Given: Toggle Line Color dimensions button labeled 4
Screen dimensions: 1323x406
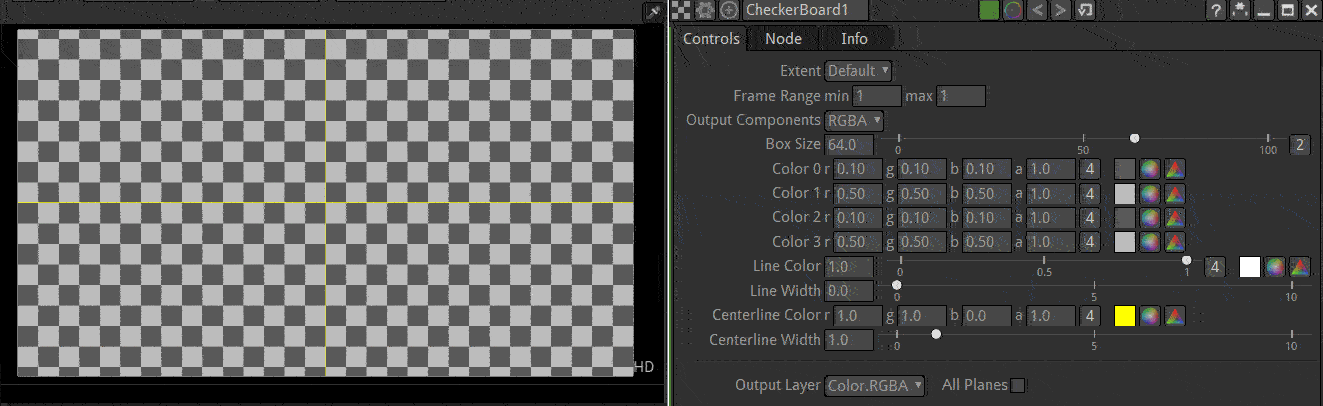Looking at the screenshot, I should click(1215, 267).
